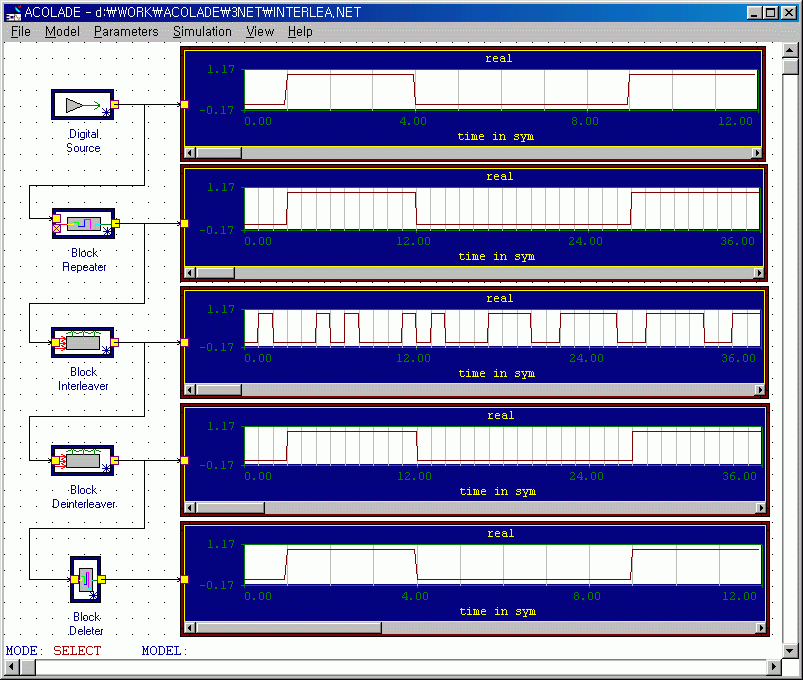803x680 pixels.
Task: Click right scroll arrow of Block Deinterleaver plot
Action: tap(761, 508)
